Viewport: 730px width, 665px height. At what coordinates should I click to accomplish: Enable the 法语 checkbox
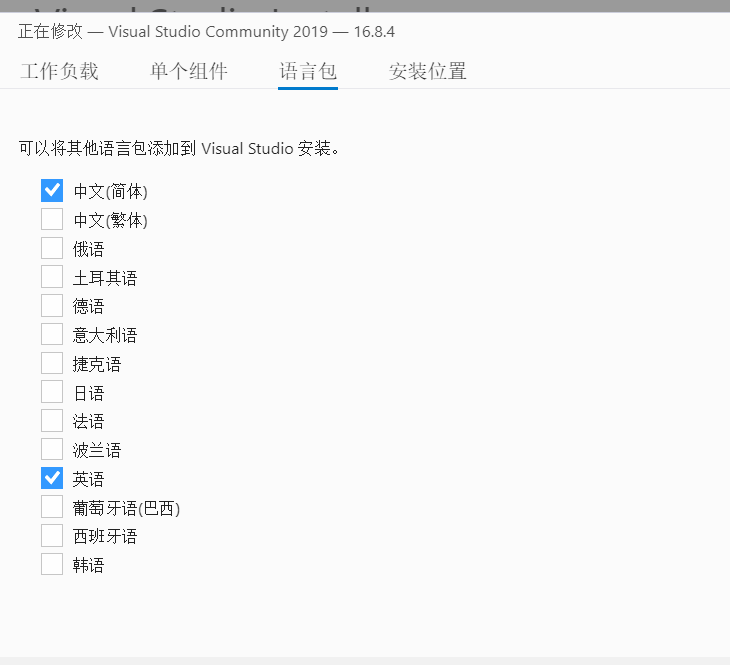[x=52, y=421]
